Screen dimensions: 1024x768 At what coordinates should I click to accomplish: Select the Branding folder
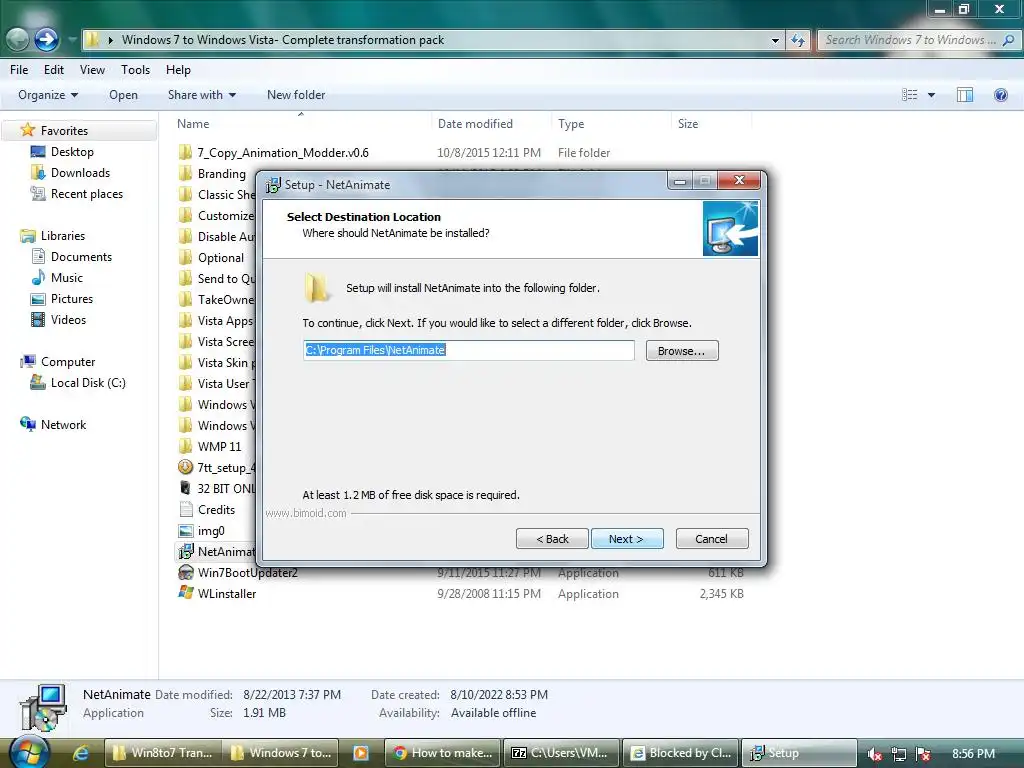coord(221,173)
